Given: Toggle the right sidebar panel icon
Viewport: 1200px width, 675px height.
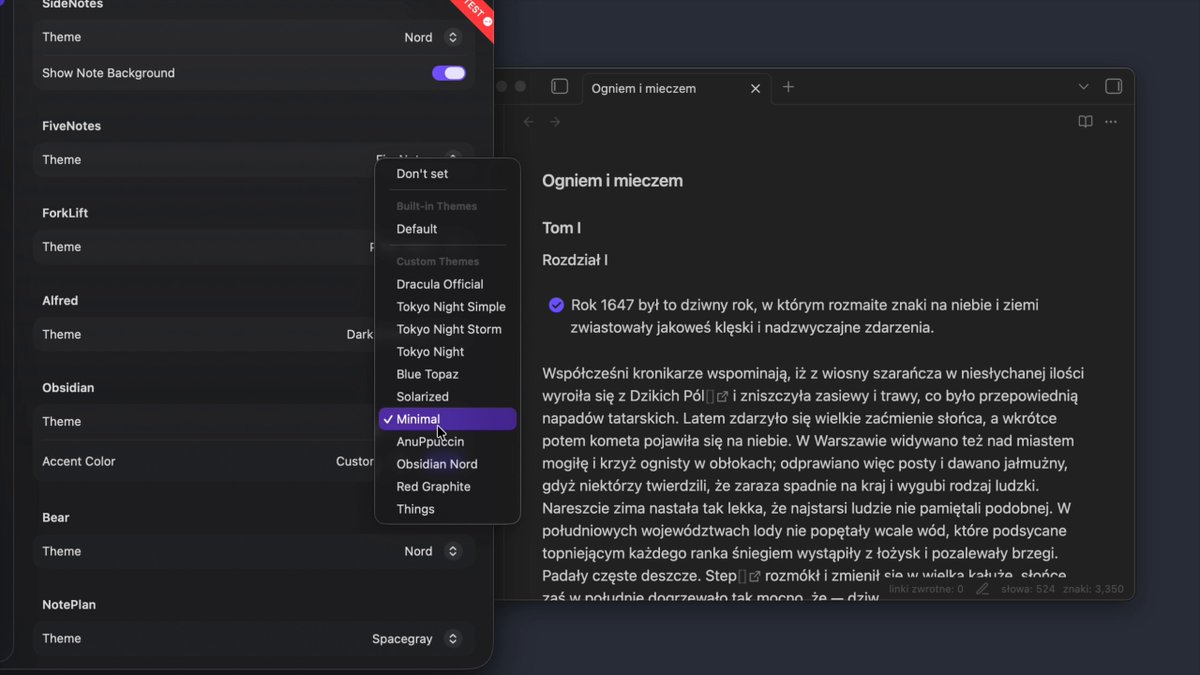Looking at the screenshot, I should (x=1113, y=87).
